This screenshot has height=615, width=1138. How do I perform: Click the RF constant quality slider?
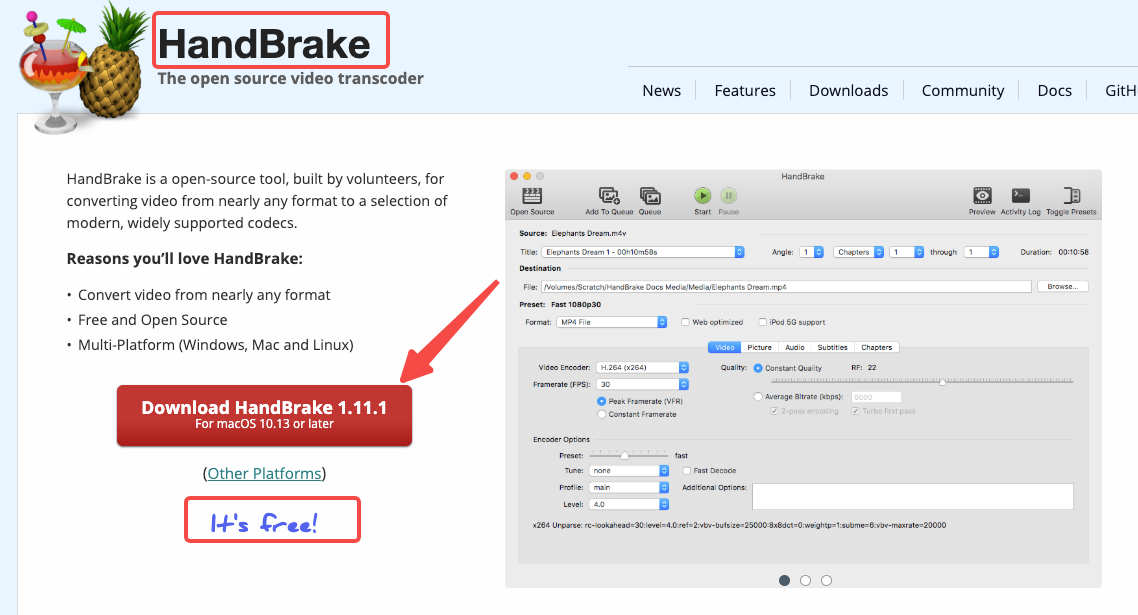pos(922,380)
